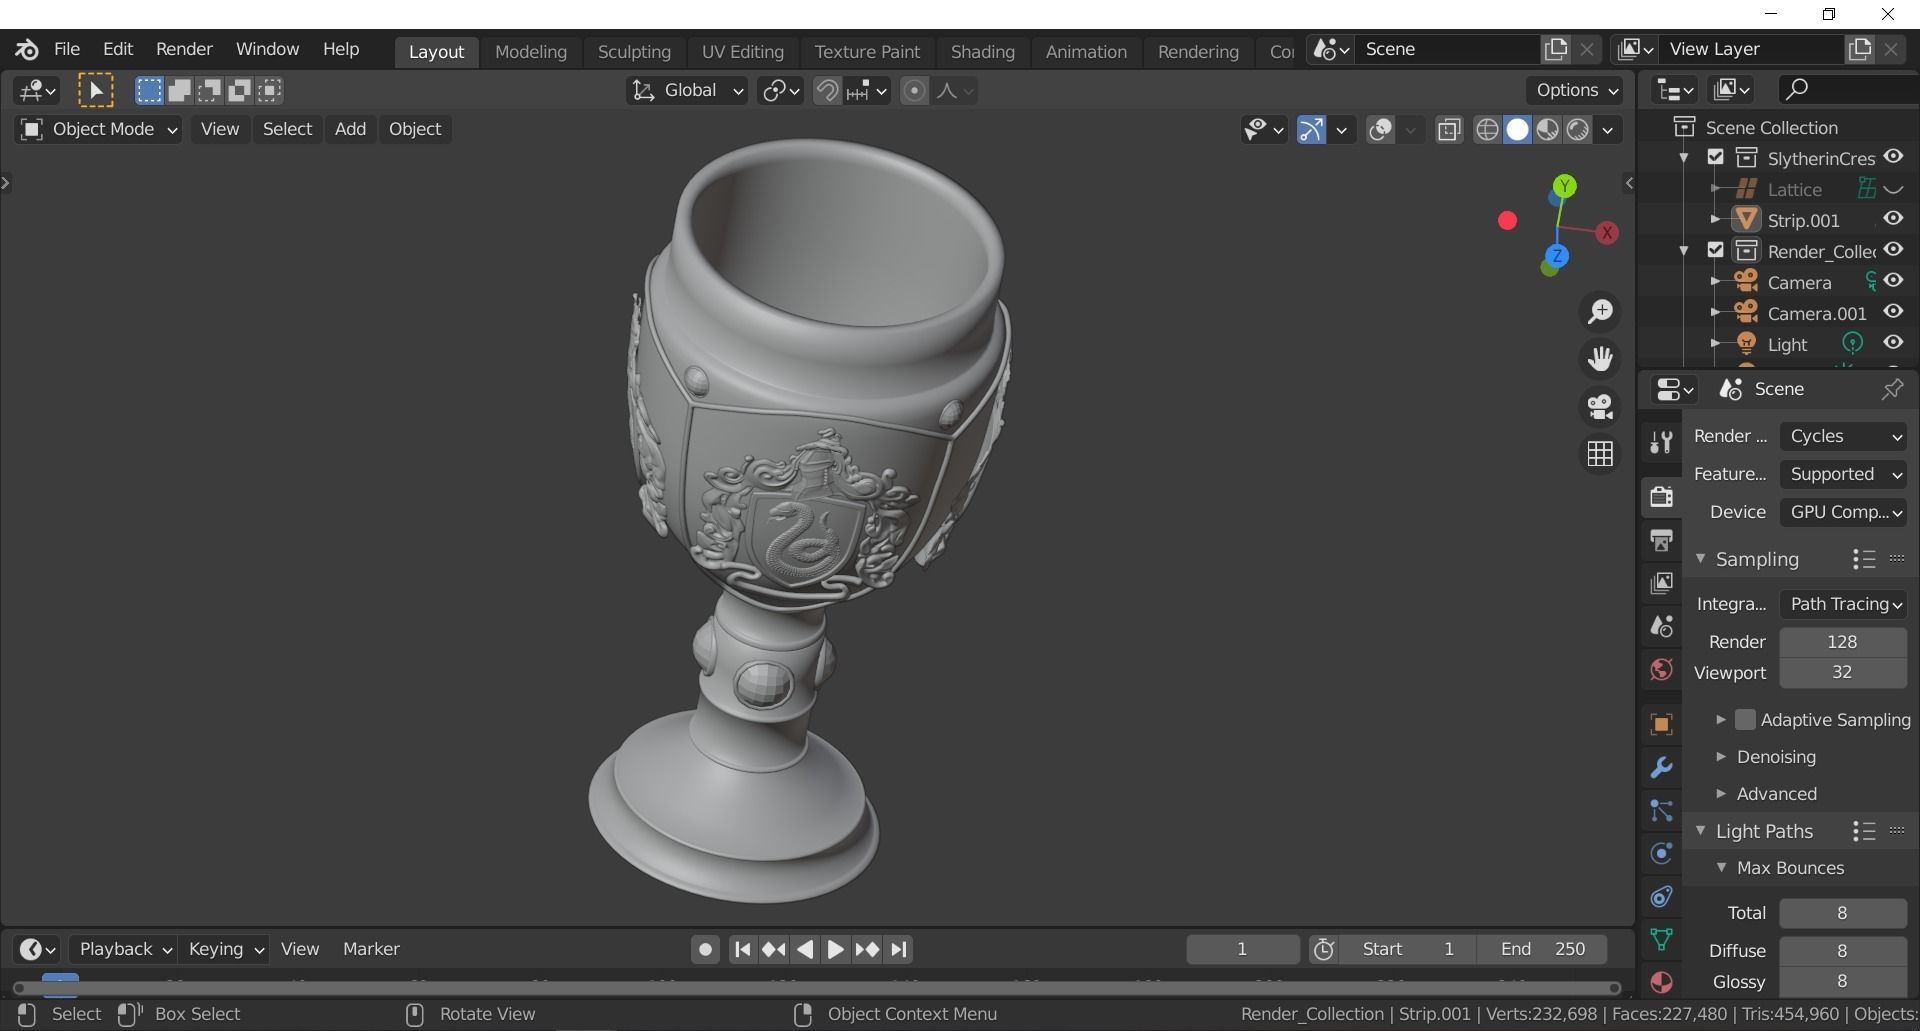
Task: Click the zoom magnifier viewport gizmo
Action: coord(1600,311)
